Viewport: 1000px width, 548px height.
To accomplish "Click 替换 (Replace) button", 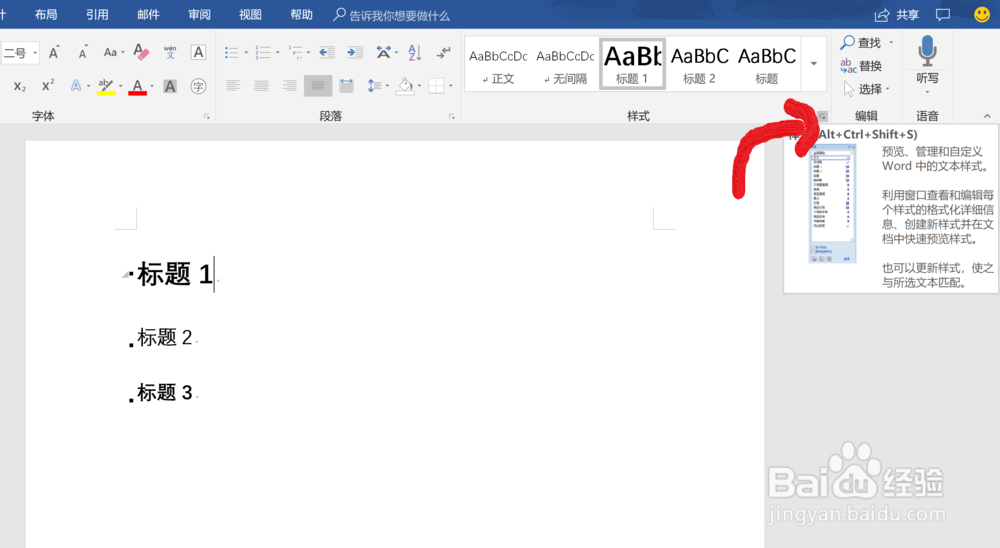I will tap(861, 66).
